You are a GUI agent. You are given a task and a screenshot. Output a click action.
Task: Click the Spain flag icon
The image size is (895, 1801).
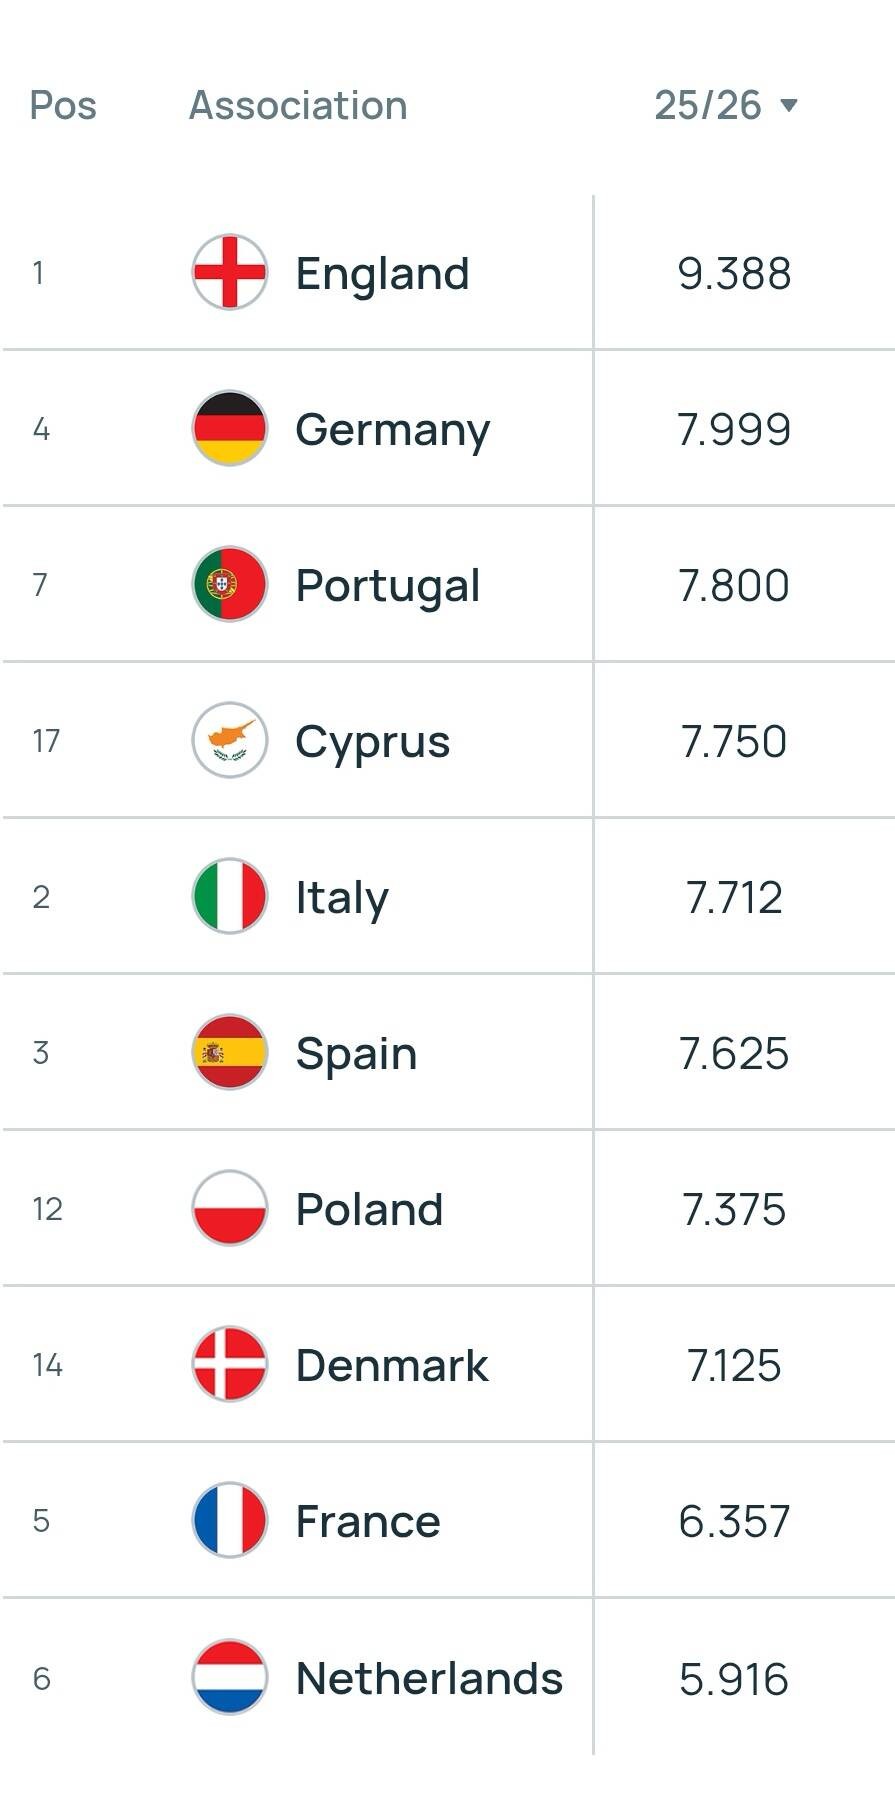pyautogui.click(x=229, y=1052)
